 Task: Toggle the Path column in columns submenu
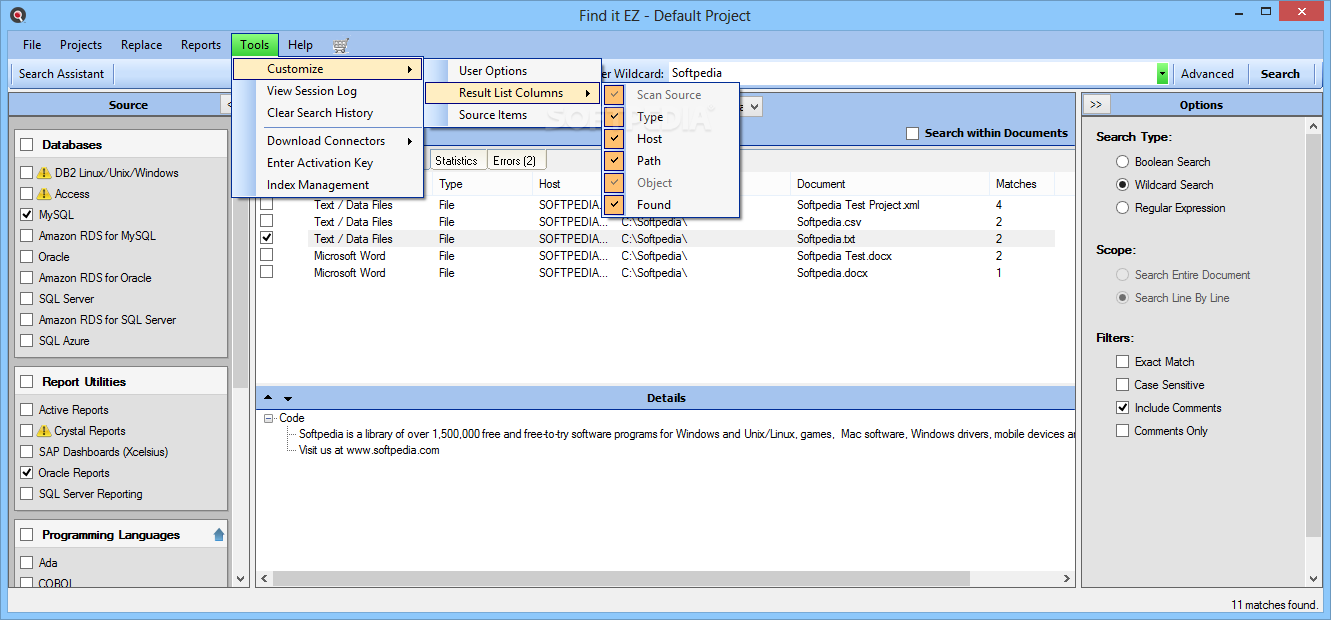671,161
